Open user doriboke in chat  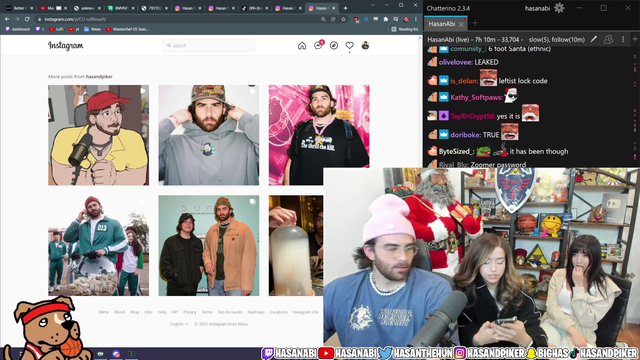click(x=466, y=135)
